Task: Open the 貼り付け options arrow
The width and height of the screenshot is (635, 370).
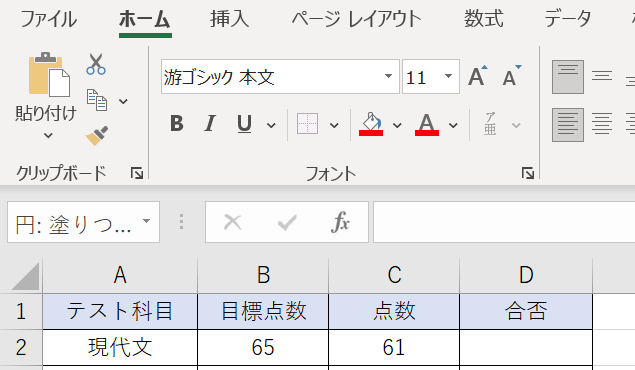Action: coord(48,135)
